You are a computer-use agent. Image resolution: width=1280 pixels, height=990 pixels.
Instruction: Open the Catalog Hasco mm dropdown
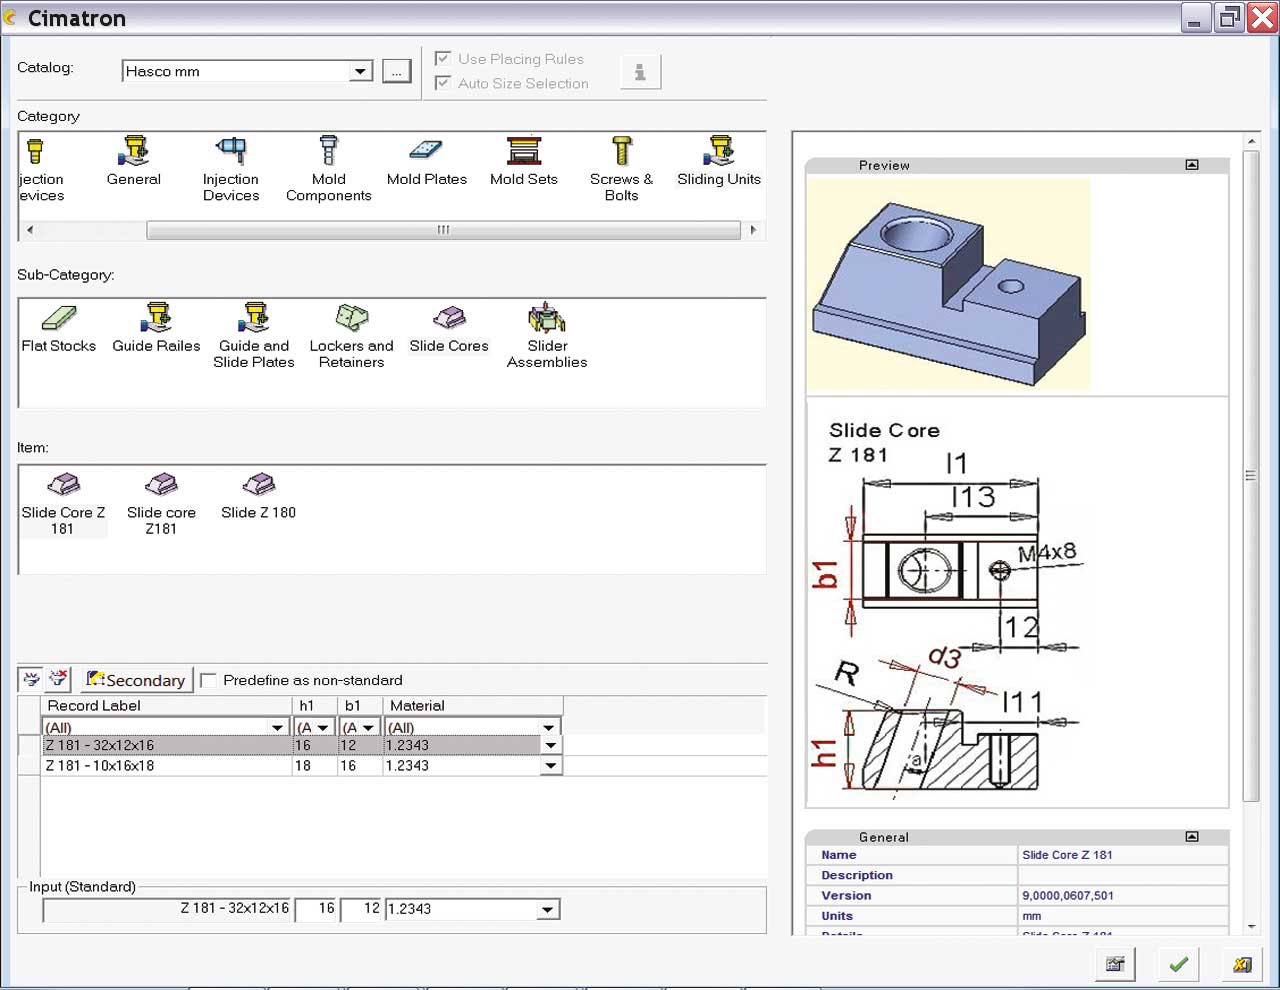click(x=360, y=72)
